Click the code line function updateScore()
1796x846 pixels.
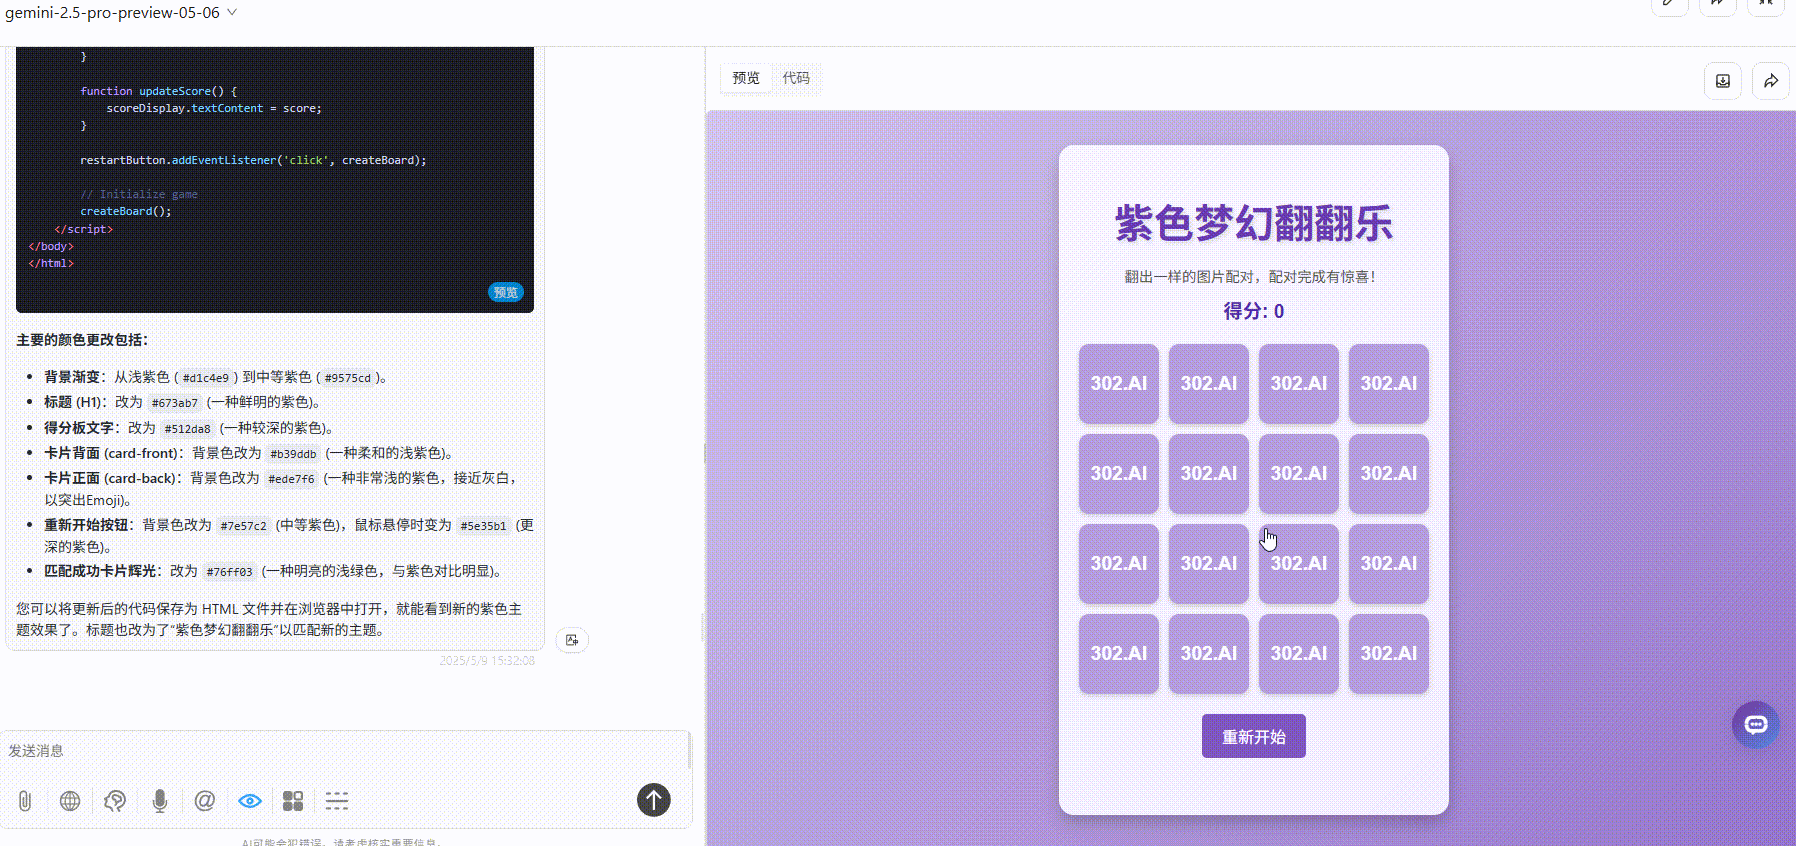click(x=159, y=91)
